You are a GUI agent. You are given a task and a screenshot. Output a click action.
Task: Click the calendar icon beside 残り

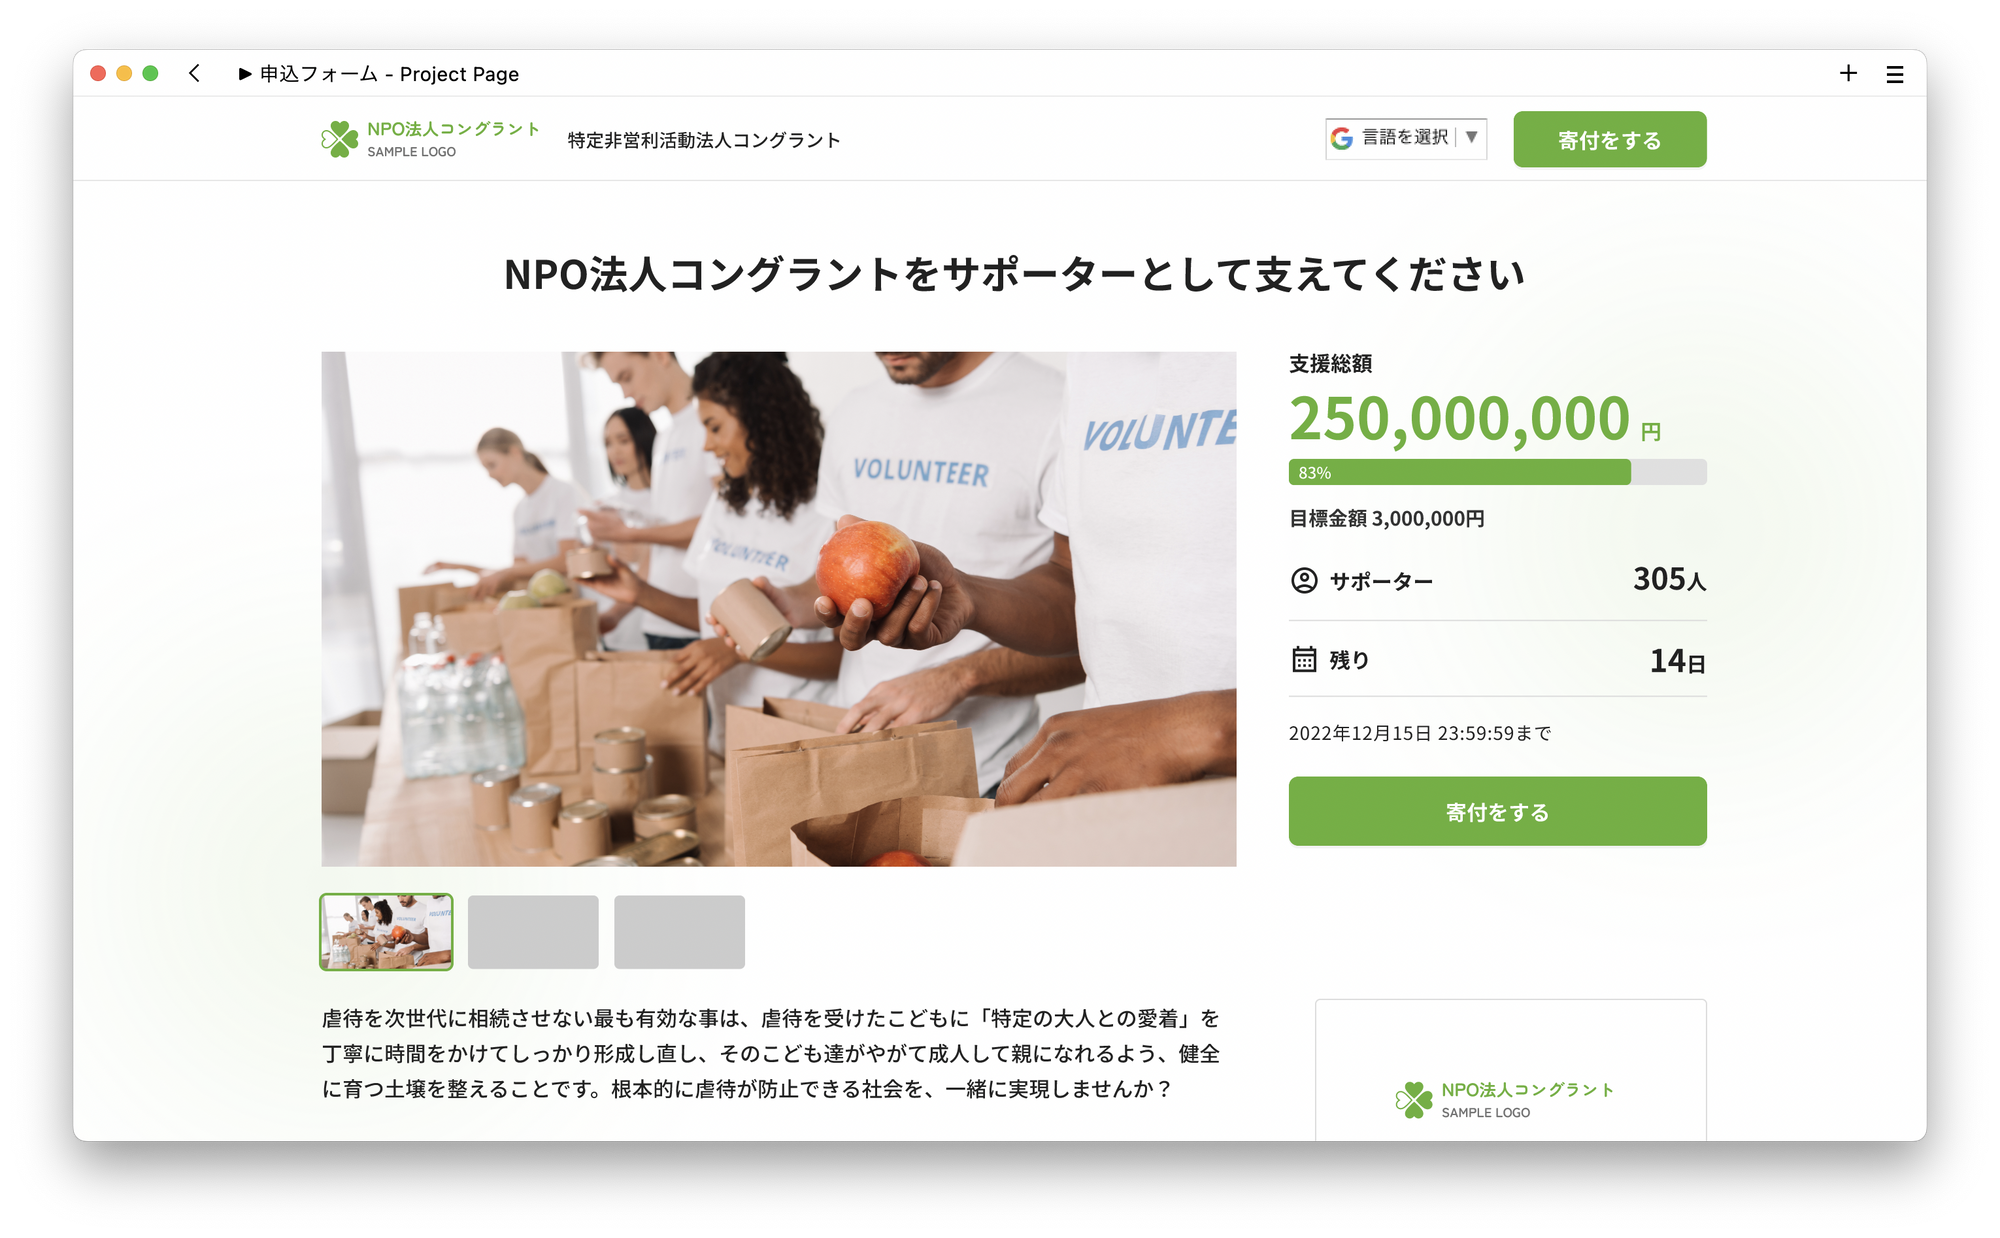1304,659
